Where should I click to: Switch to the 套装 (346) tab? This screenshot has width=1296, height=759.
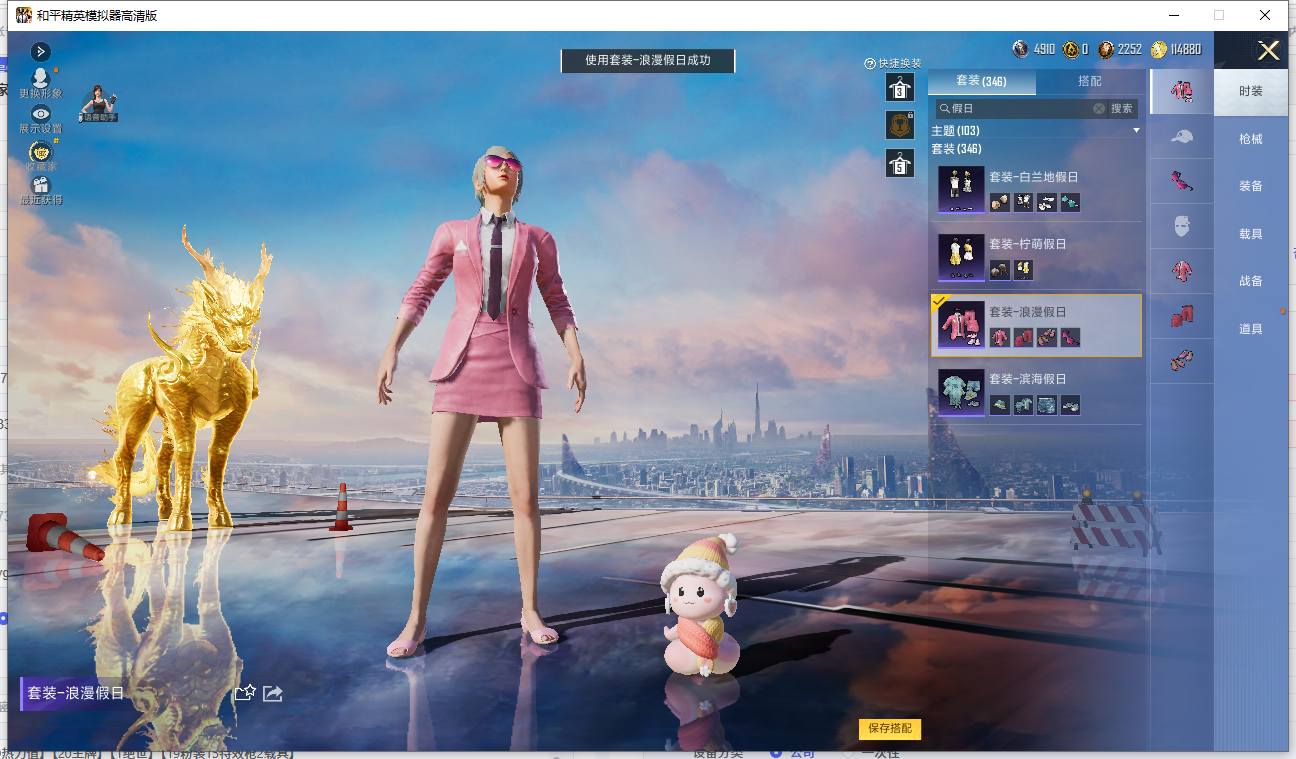[981, 81]
